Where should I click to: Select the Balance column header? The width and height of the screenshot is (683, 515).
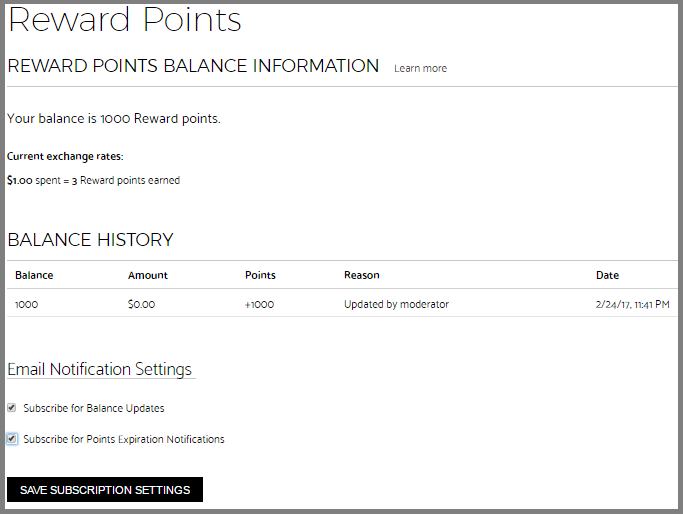[x=34, y=275]
